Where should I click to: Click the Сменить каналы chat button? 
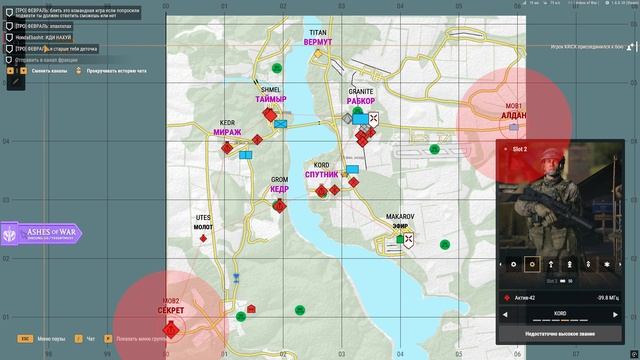[x=37, y=71]
